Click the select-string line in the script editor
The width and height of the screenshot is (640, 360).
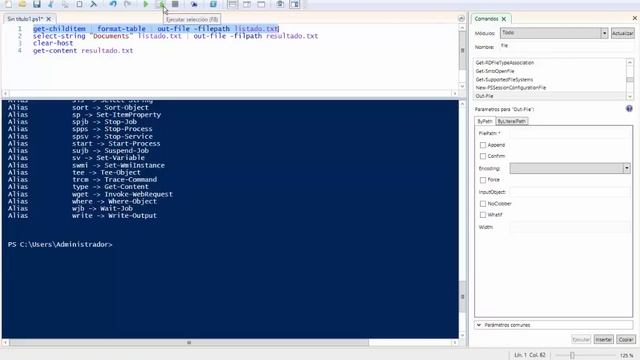pos(175,36)
